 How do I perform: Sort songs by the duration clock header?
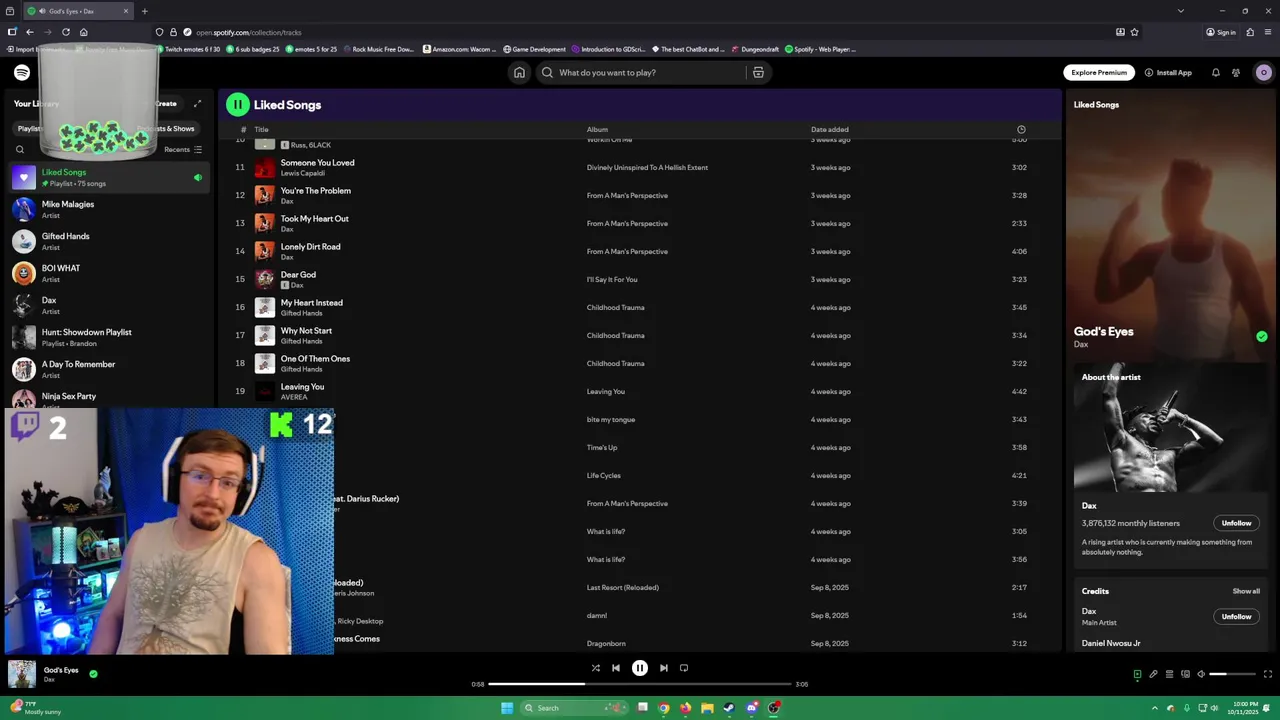coord(1021,129)
